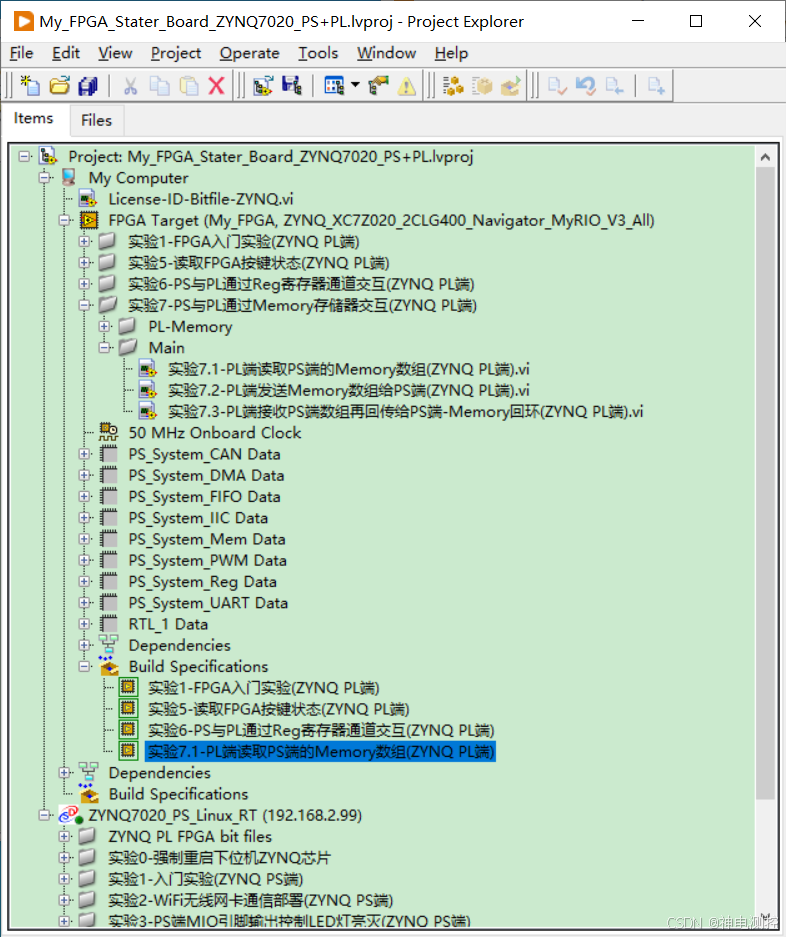
Task: Select 实验0-强制重启下位机ZYNQ芯片 folder
Action: [x=219, y=858]
